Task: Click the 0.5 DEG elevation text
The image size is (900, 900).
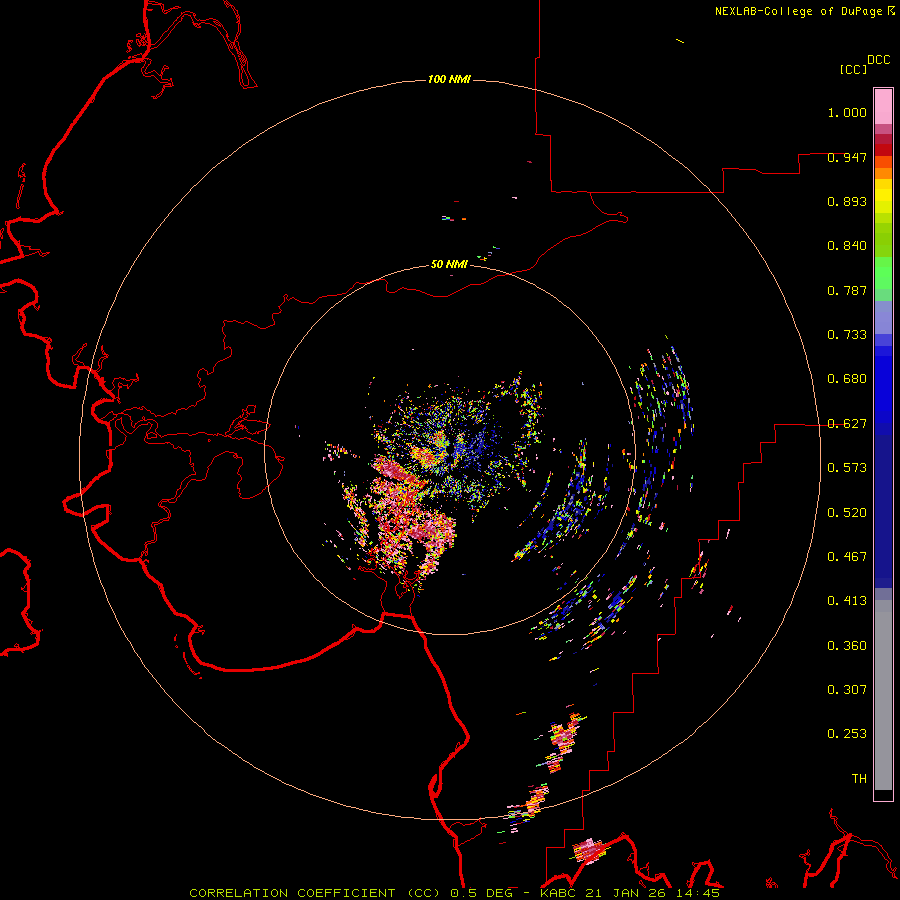Action: pos(482,893)
